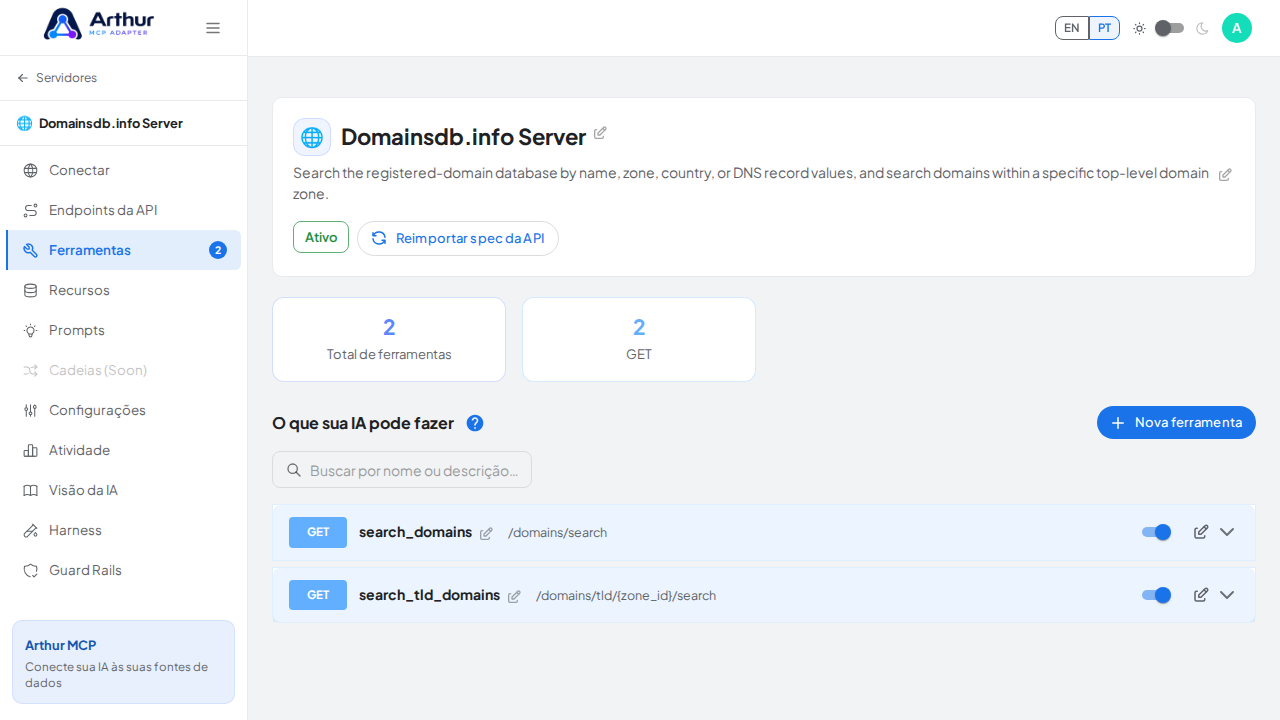The image size is (1280, 720).
Task: Open the Harness section
Action: click(x=123, y=530)
